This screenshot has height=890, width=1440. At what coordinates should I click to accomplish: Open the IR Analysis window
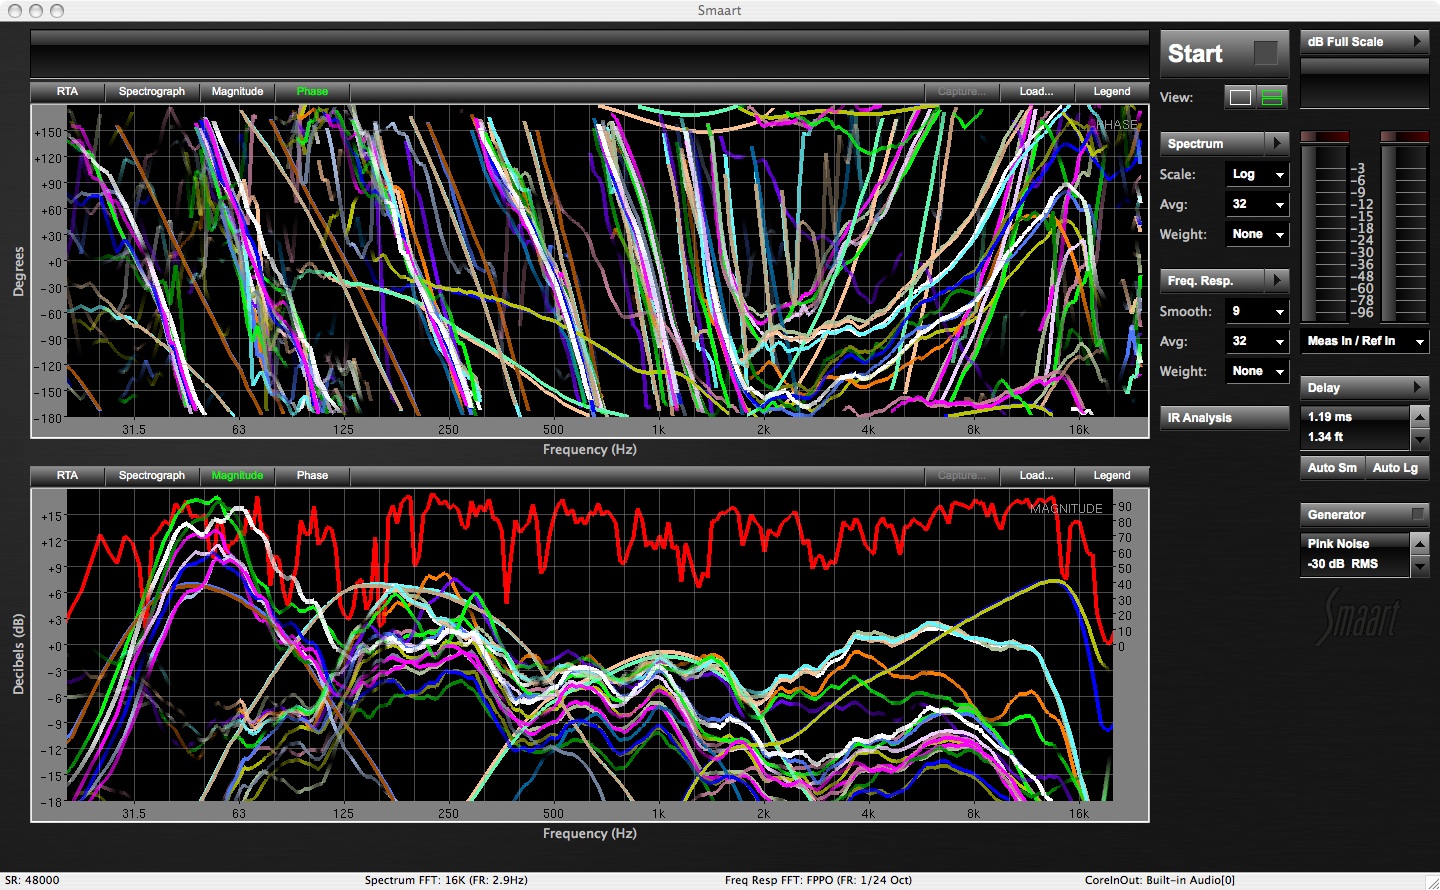tap(1224, 417)
